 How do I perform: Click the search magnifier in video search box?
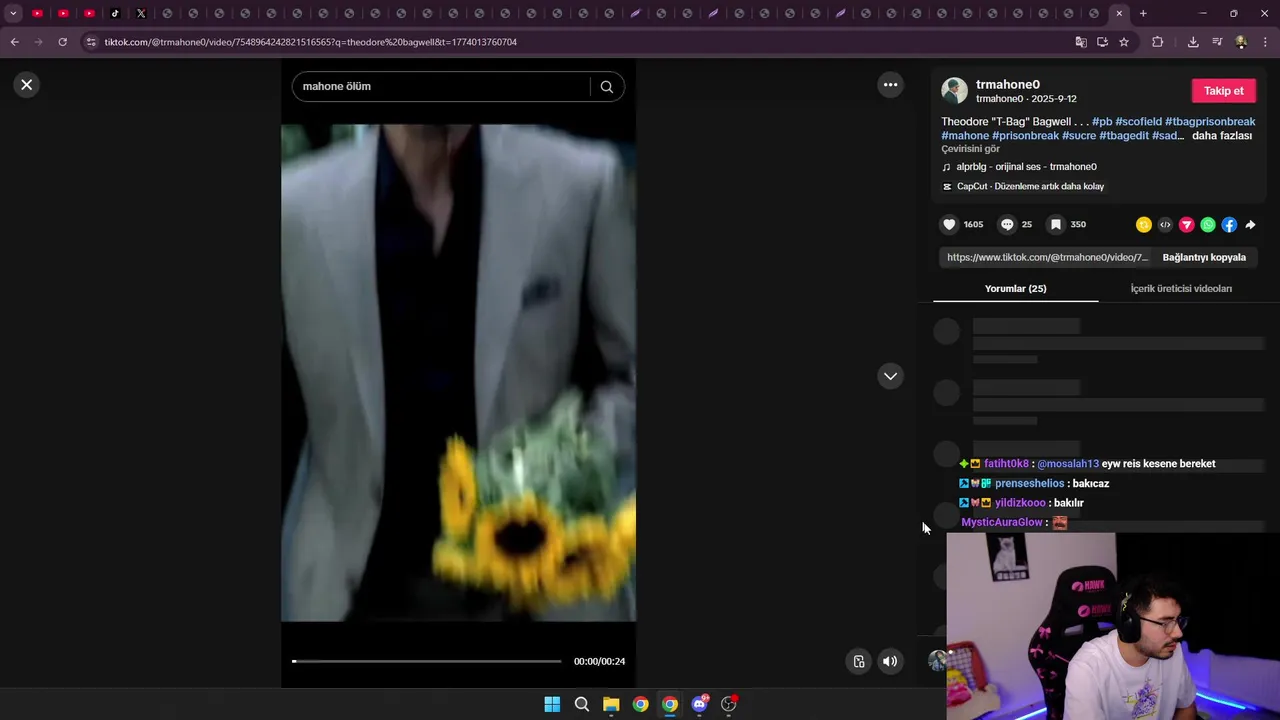(606, 86)
